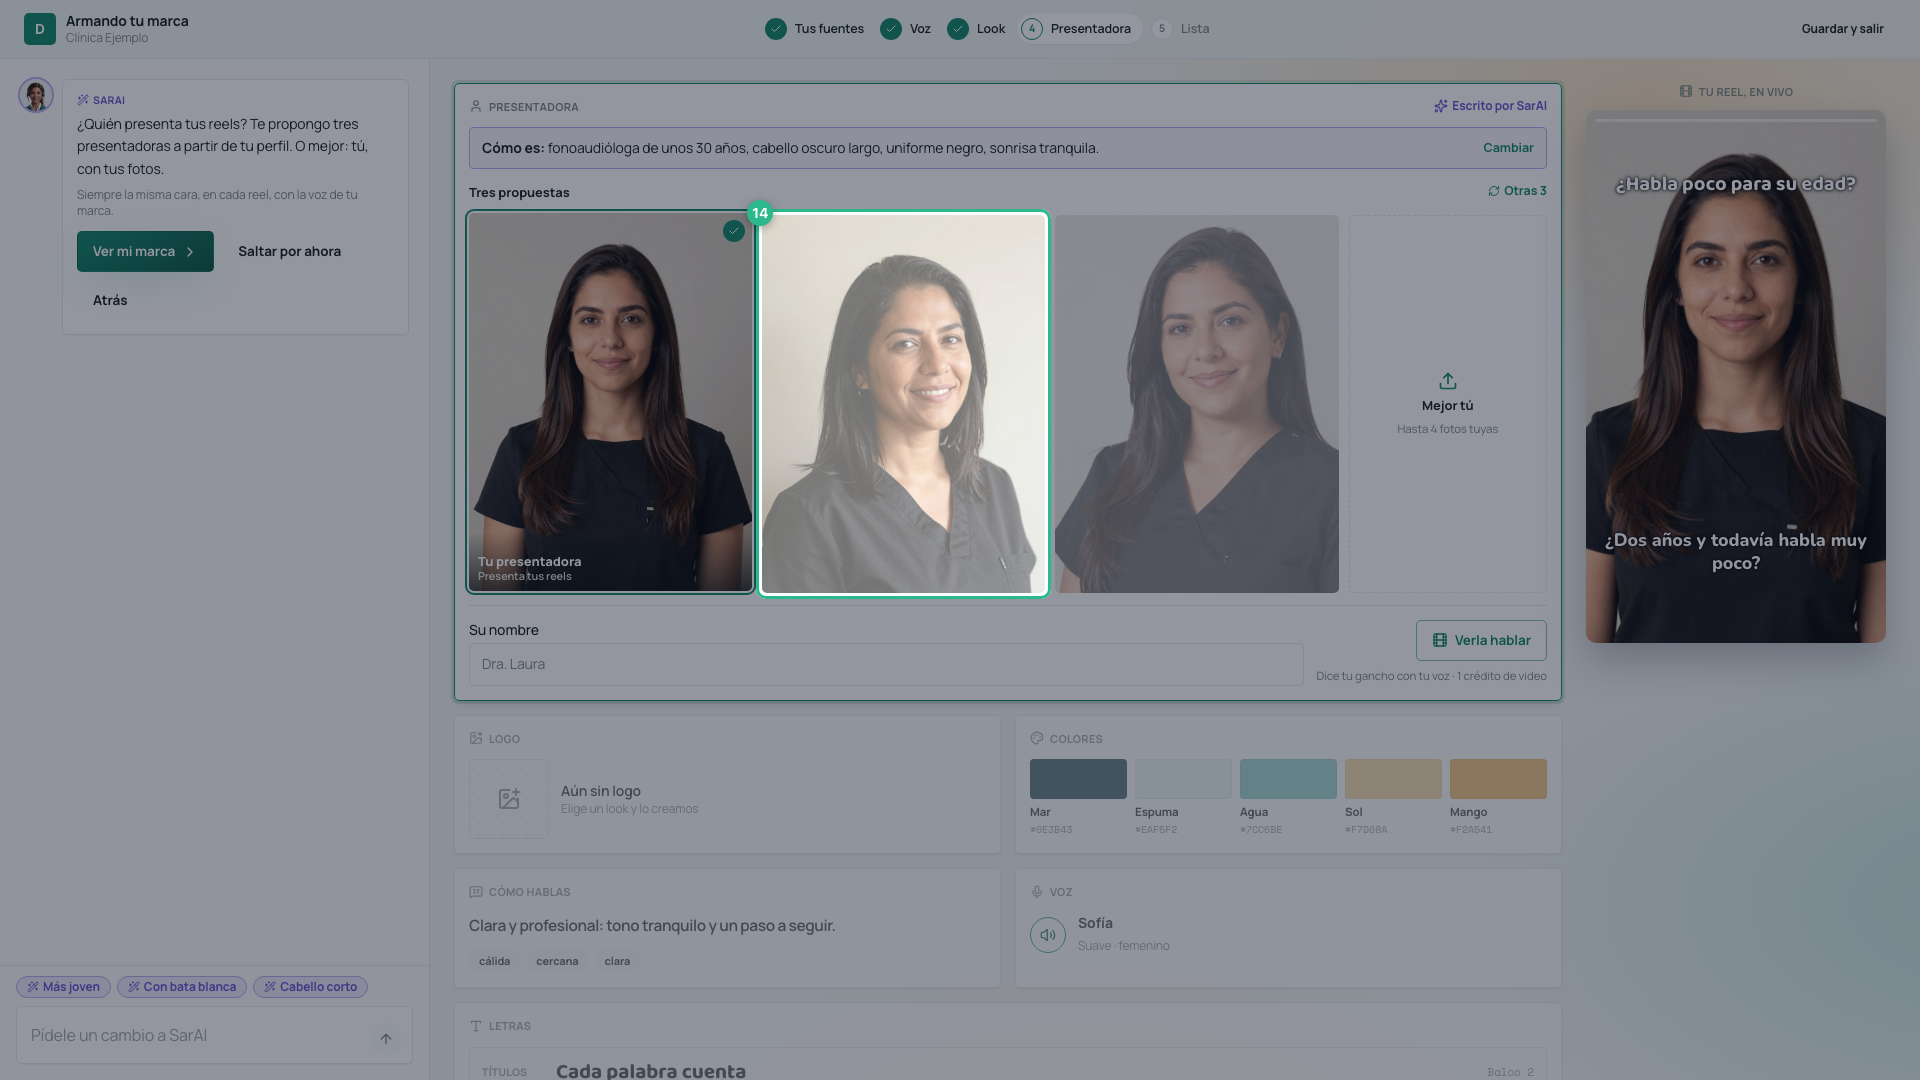Select the Espuma color swatch
The width and height of the screenshot is (1920, 1080).
pos(1183,779)
